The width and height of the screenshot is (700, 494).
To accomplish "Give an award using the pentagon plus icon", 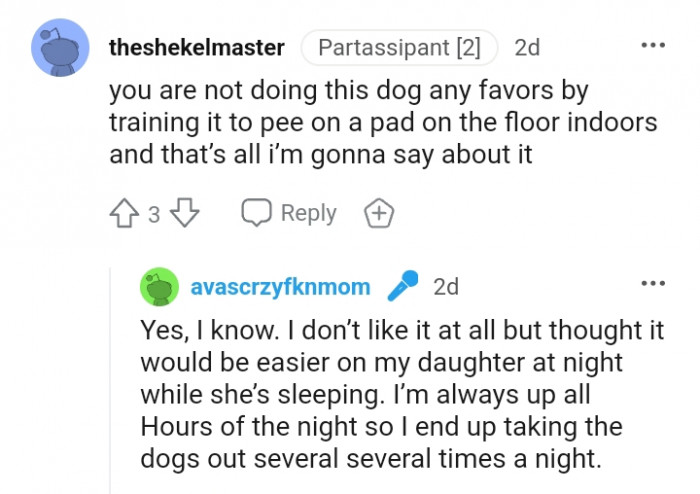I will point(380,213).
